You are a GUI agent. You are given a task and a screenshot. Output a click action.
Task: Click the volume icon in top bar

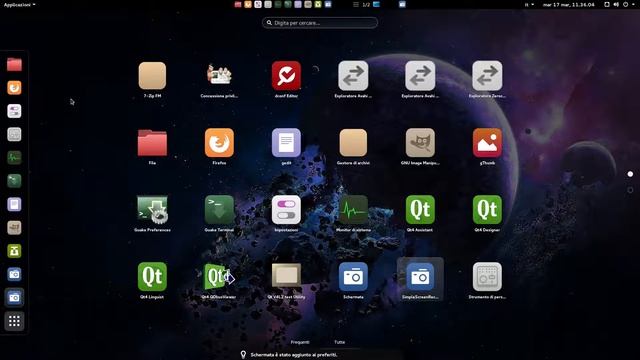[x=616, y=4]
